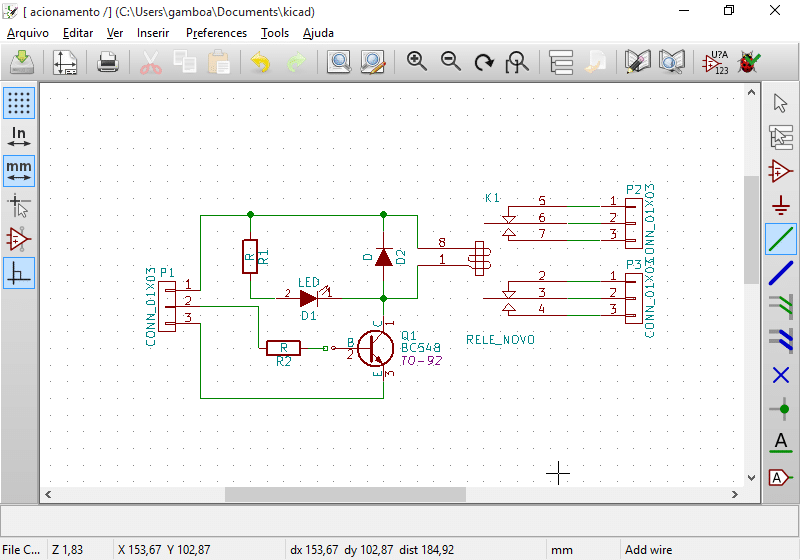
Task: Open the Find magnifier tool
Action: [x=339, y=62]
